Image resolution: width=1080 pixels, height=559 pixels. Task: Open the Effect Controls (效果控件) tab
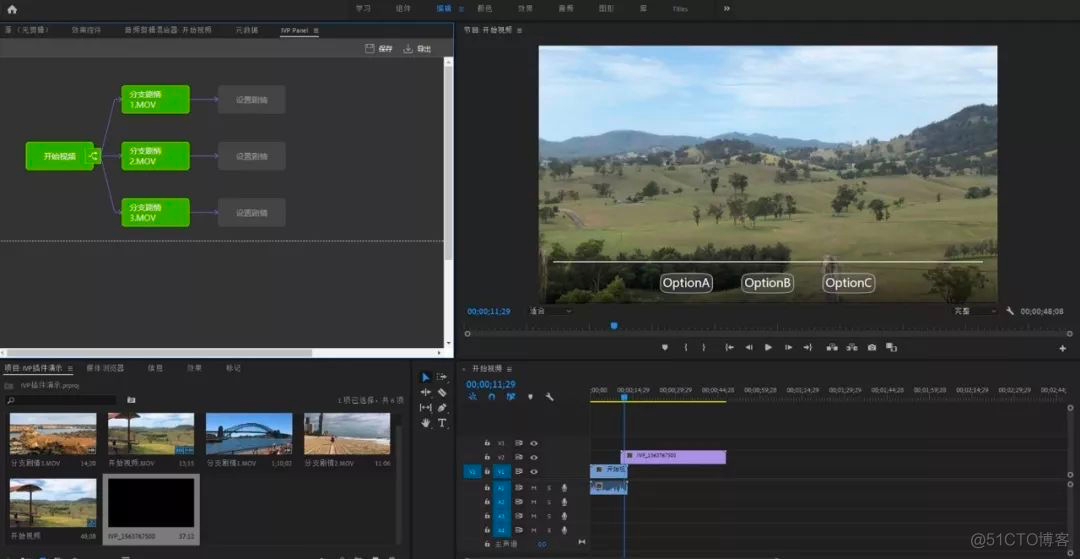click(x=86, y=31)
